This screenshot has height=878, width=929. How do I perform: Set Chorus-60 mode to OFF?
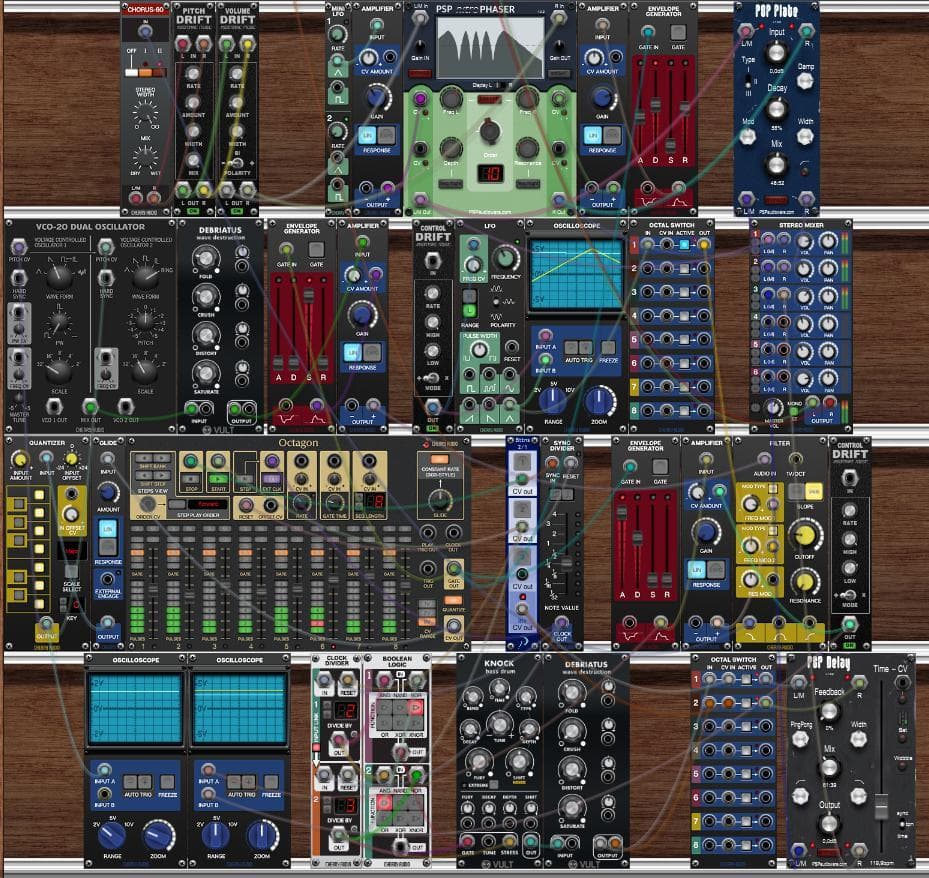click(x=132, y=72)
